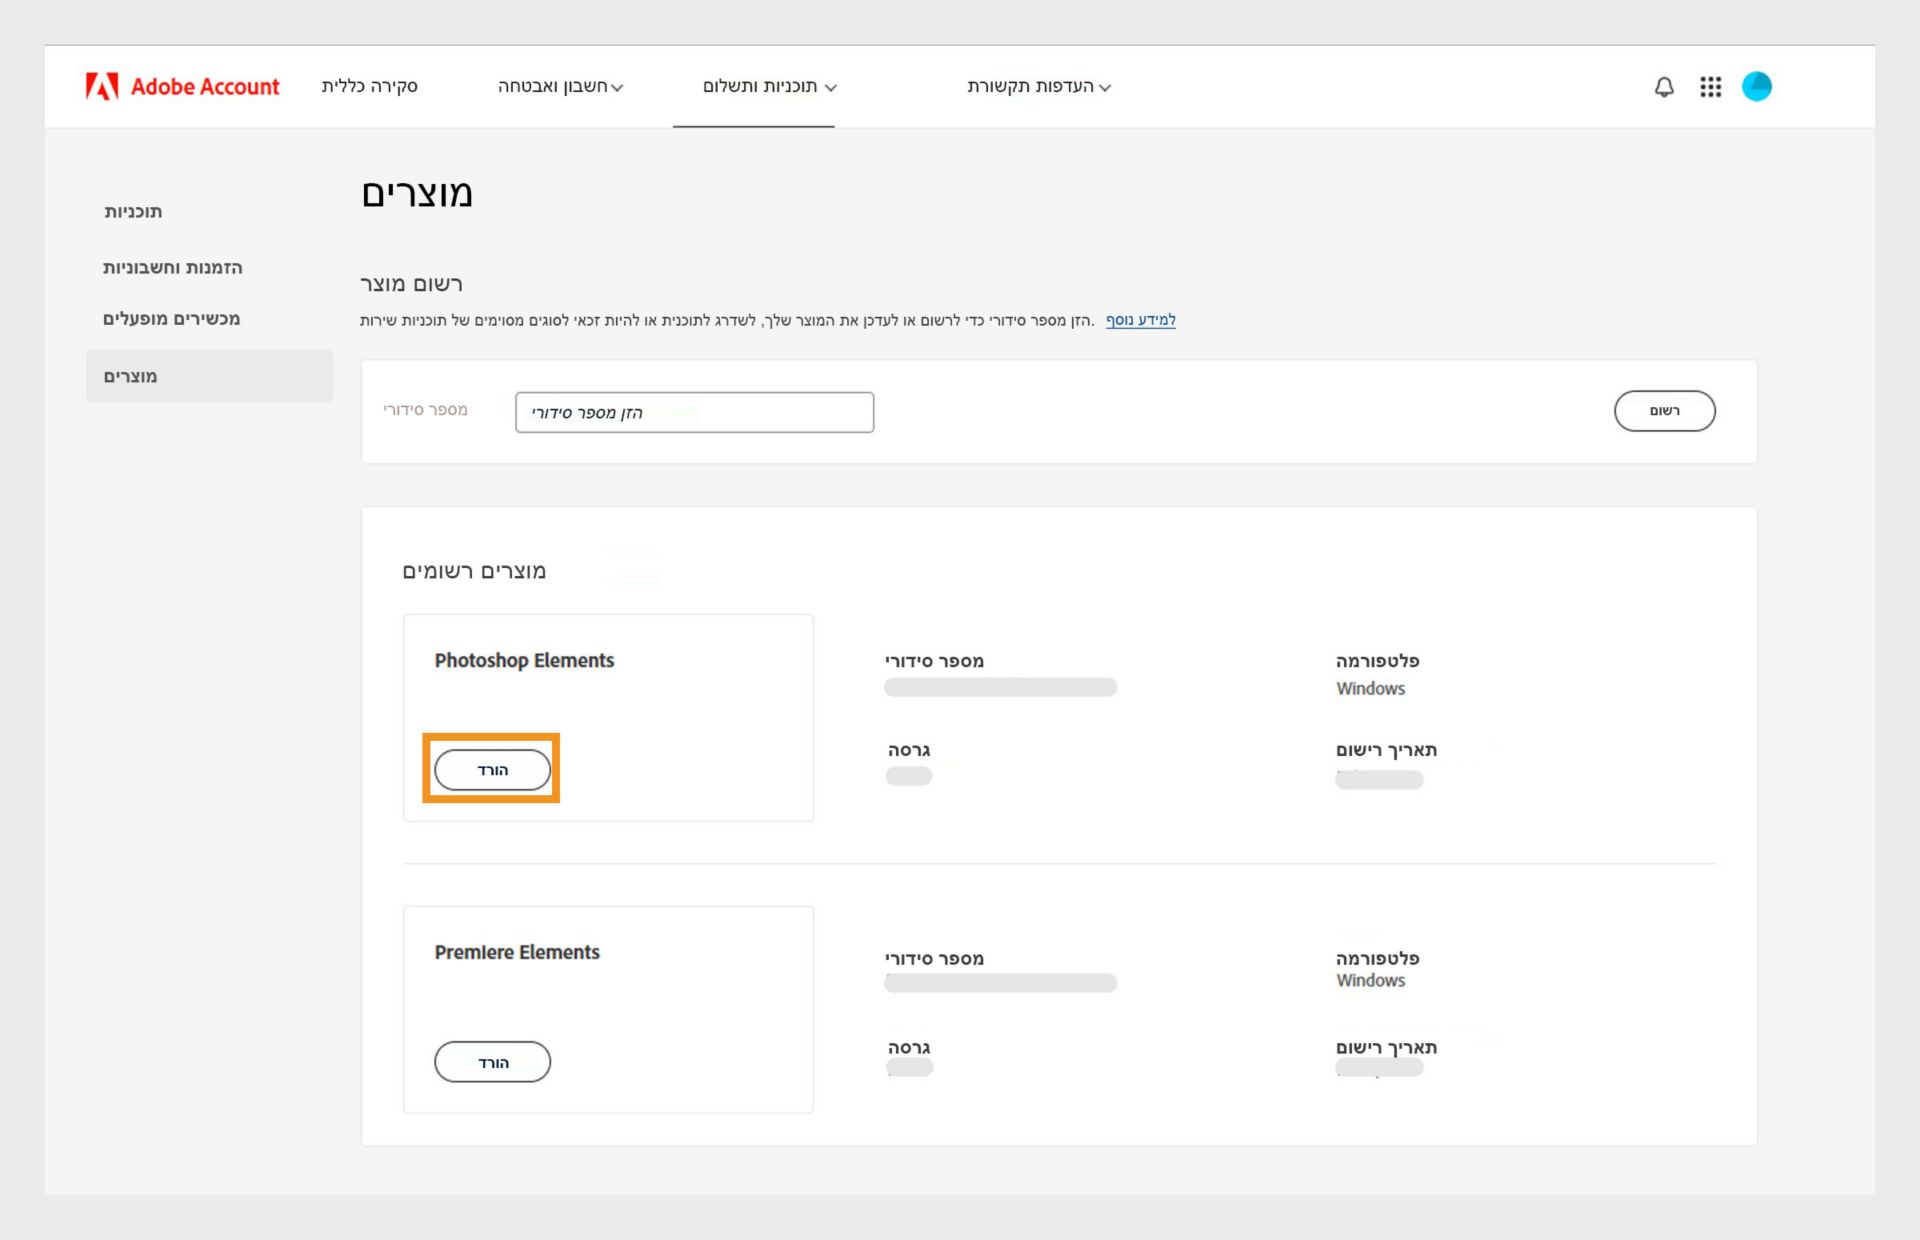Screen dimensions: 1920x1240
Task: Open the Adobe apps grid icon
Action: tap(1710, 87)
